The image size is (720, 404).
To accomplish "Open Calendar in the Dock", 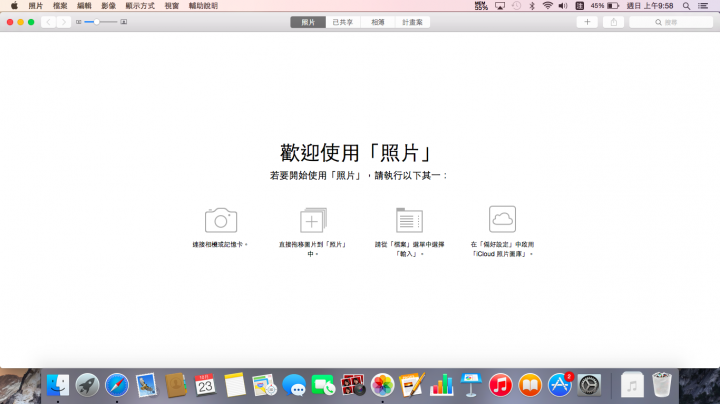I will pos(205,385).
